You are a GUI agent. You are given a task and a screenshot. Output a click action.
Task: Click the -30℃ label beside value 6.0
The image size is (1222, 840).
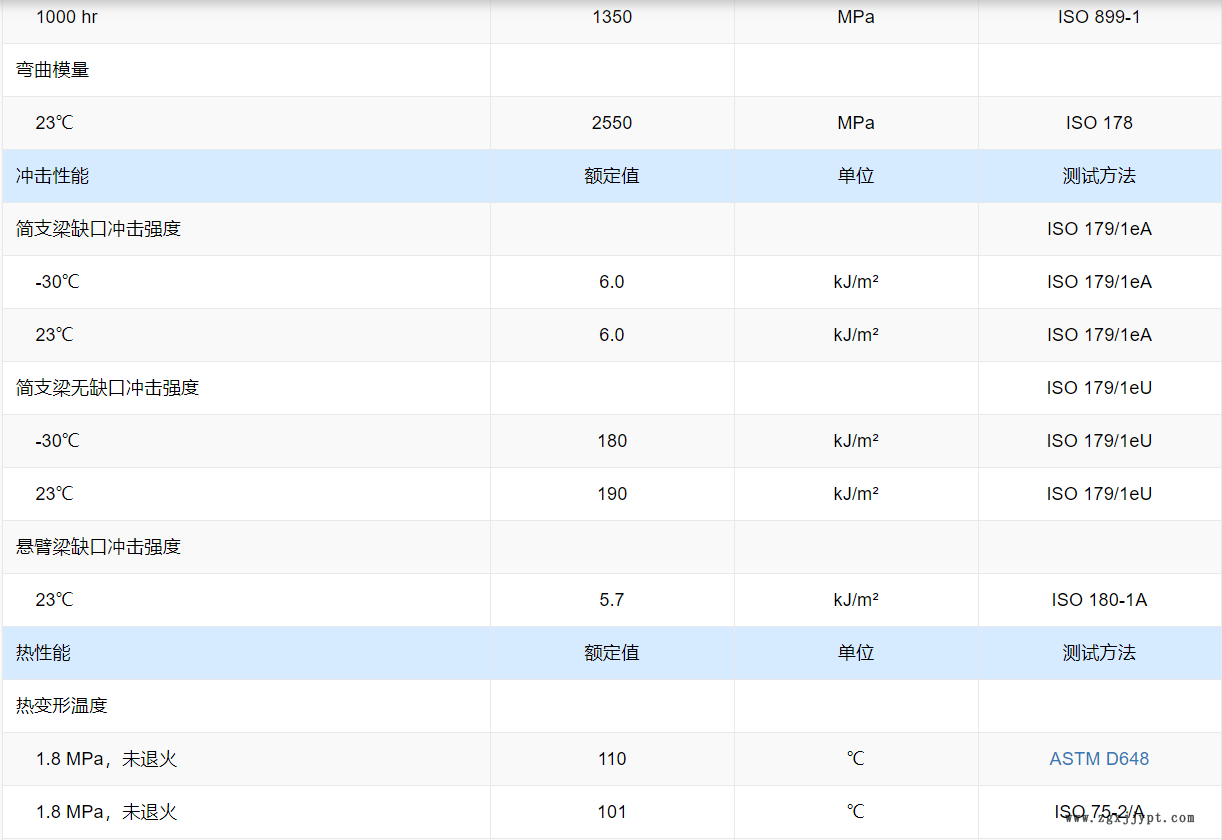click(x=57, y=282)
